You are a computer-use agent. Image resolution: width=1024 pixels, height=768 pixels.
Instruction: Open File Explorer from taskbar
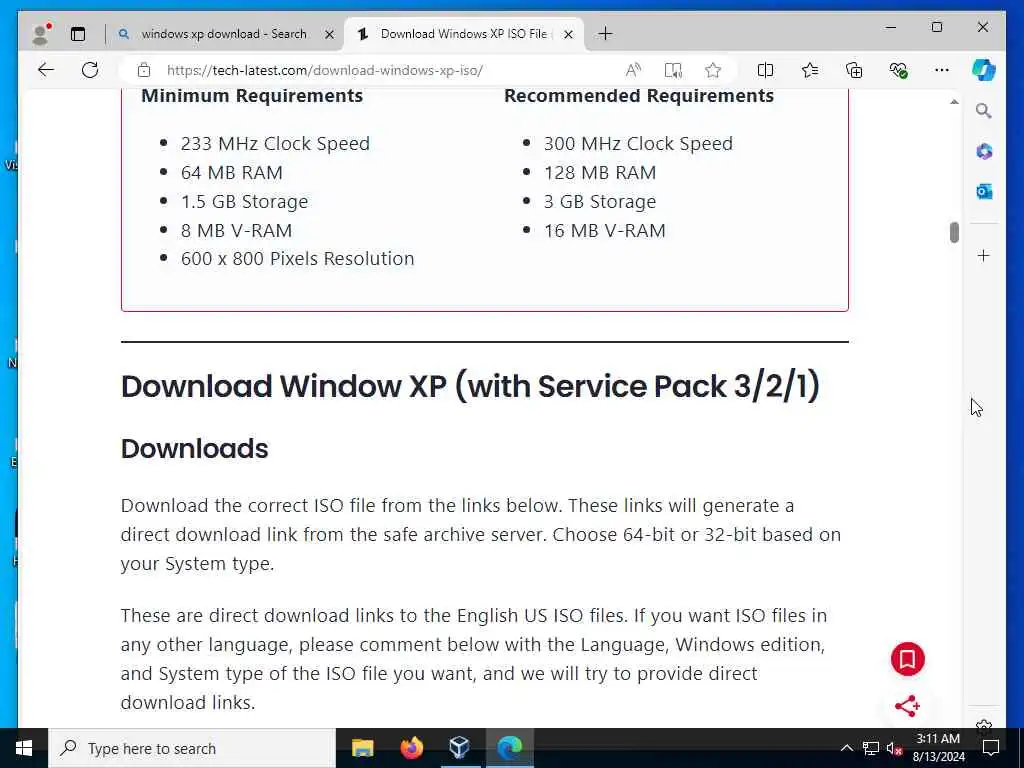[362, 748]
